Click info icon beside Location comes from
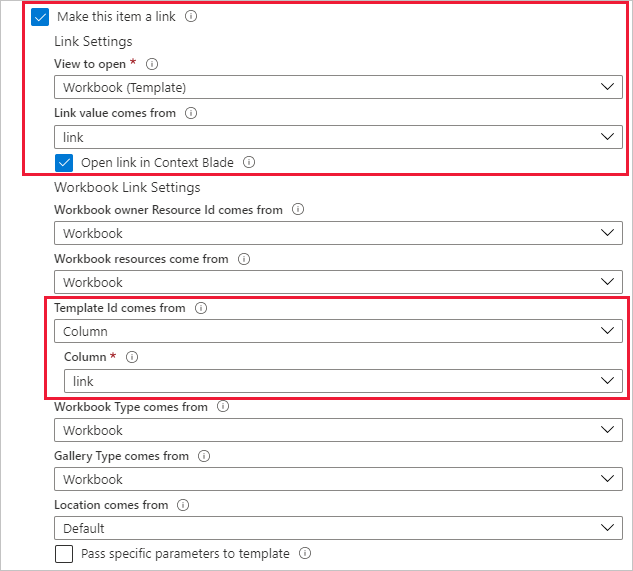The height and width of the screenshot is (571, 633). pyautogui.click(x=183, y=505)
